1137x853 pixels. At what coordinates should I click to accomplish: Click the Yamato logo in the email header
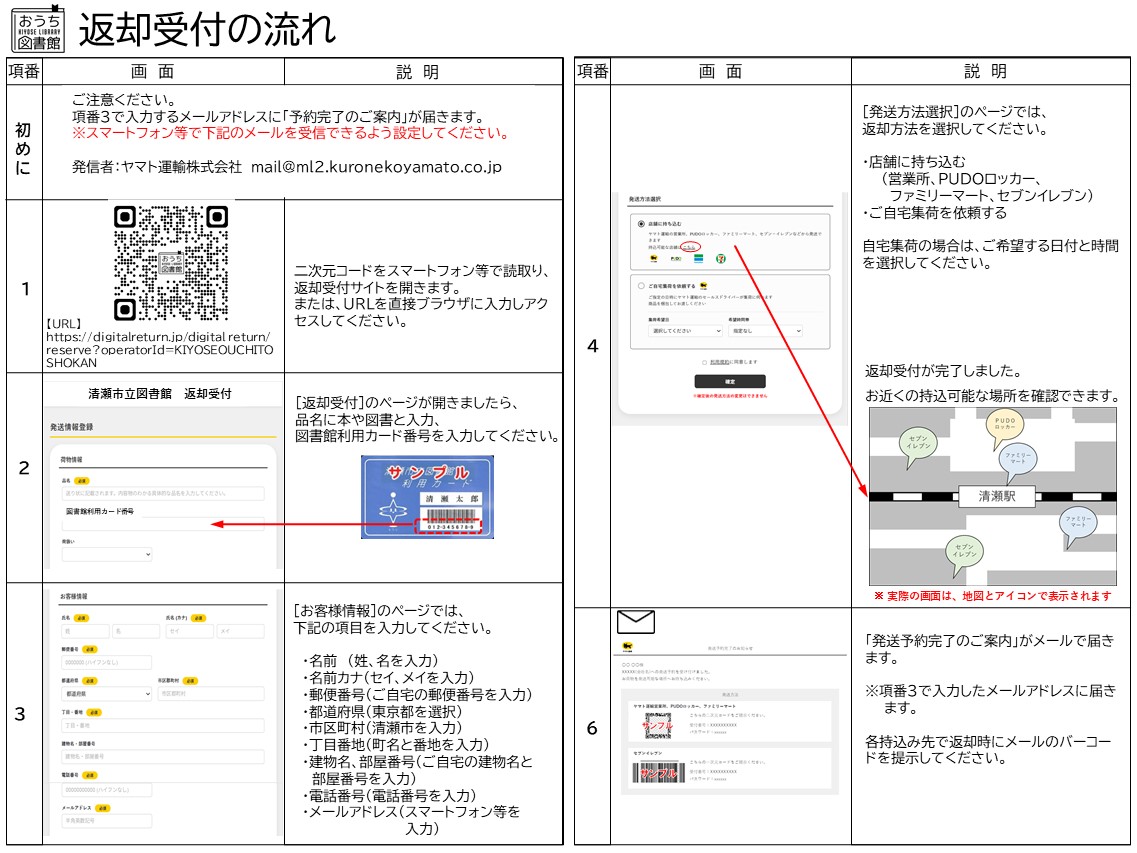tap(627, 646)
